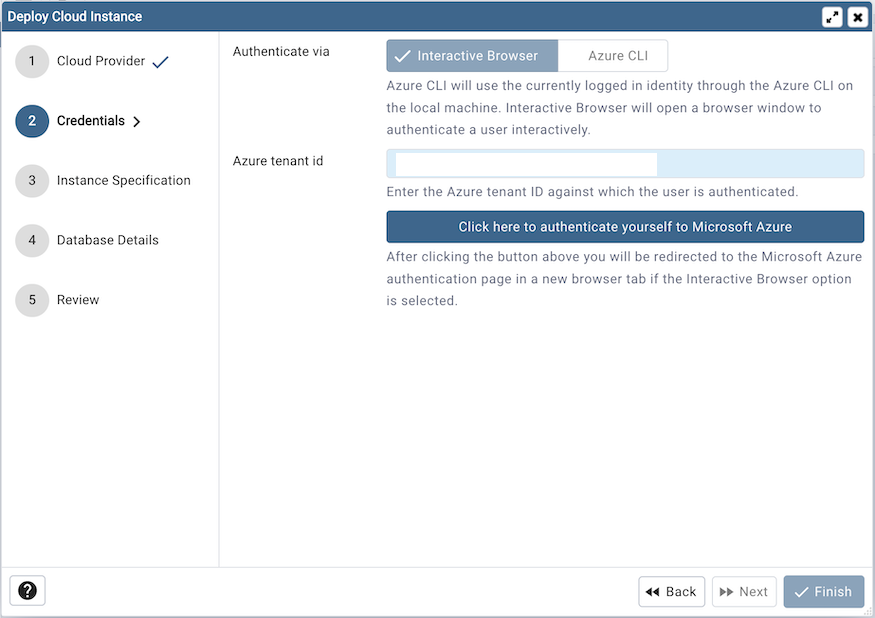Select the step 3 Instance Specification circle
Image resolution: width=875 pixels, height=618 pixels.
point(31,180)
